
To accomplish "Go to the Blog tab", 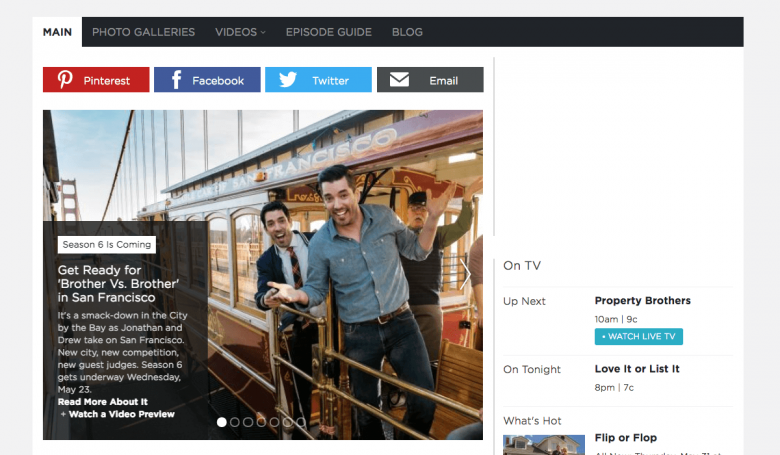I will [x=407, y=32].
